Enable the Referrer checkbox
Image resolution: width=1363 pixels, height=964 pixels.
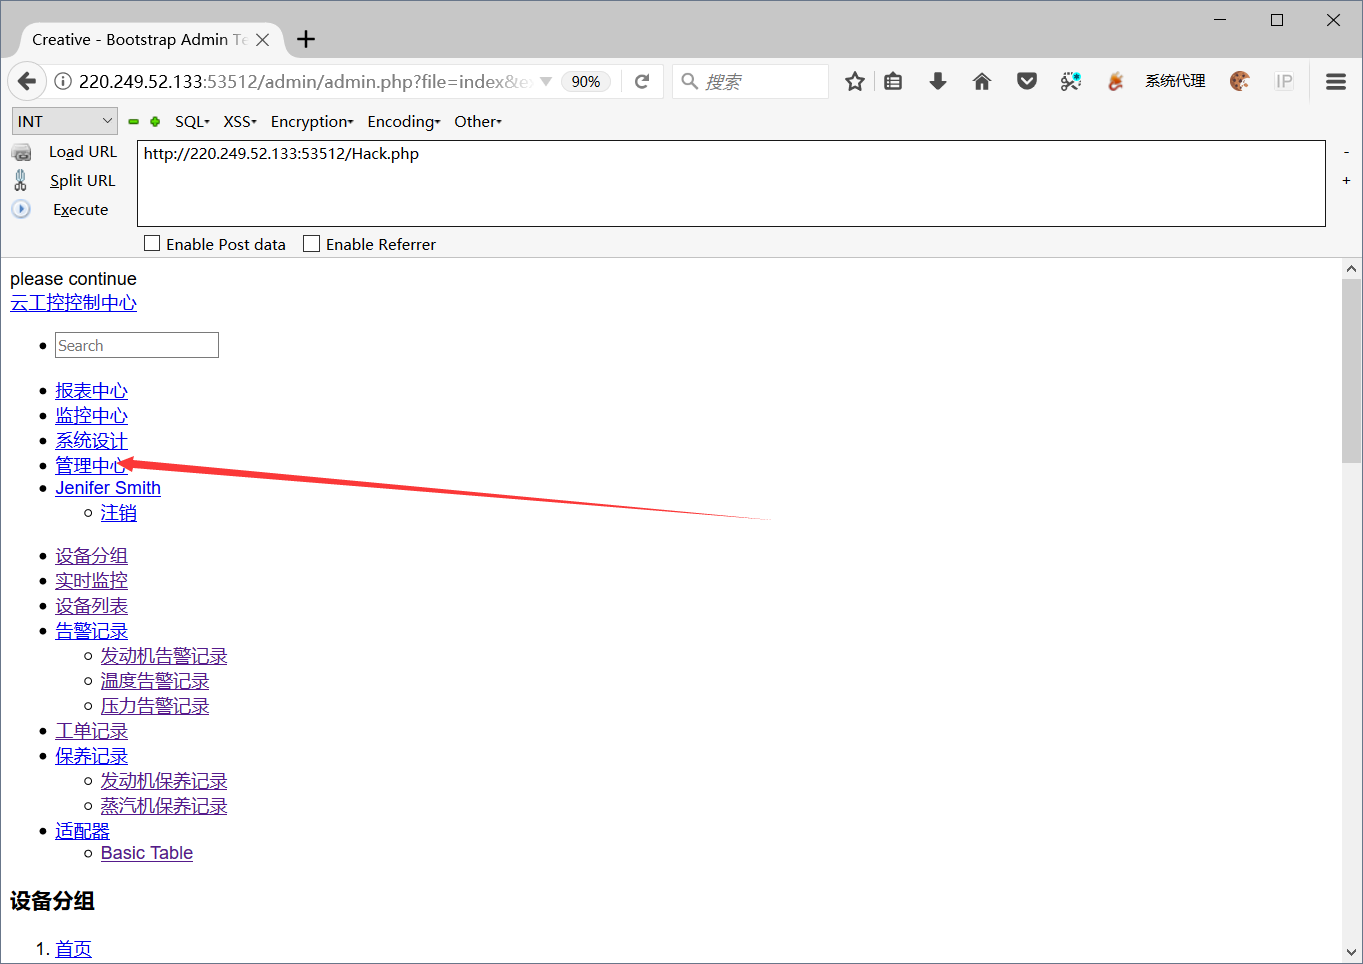[310, 243]
